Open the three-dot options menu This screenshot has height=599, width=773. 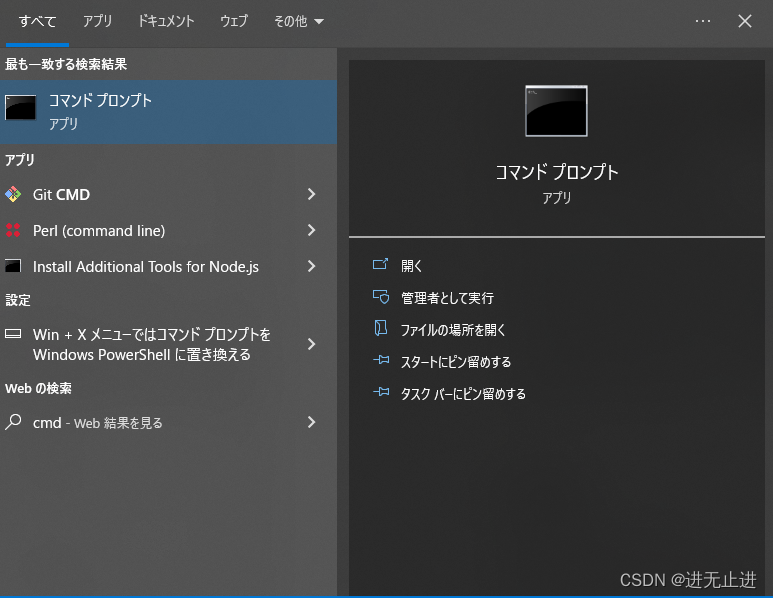(x=703, y=21)
